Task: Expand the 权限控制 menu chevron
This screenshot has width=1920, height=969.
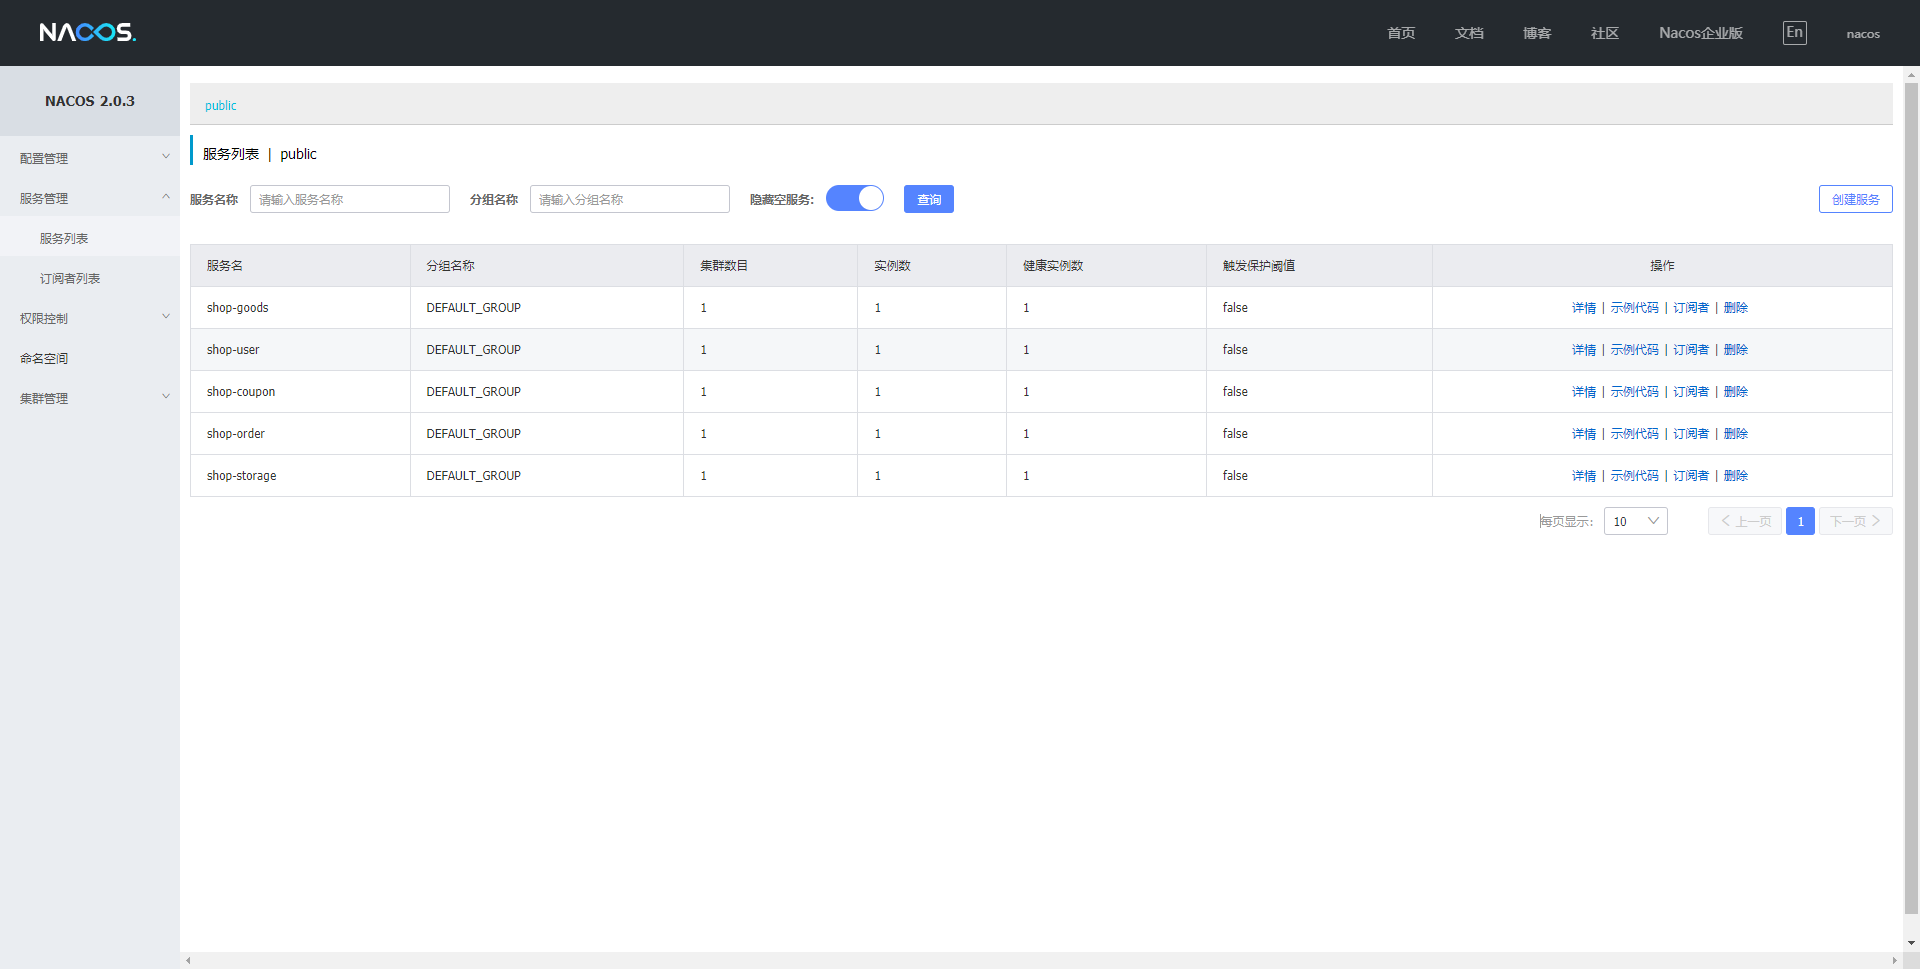Action: click(x=166, y=317)
